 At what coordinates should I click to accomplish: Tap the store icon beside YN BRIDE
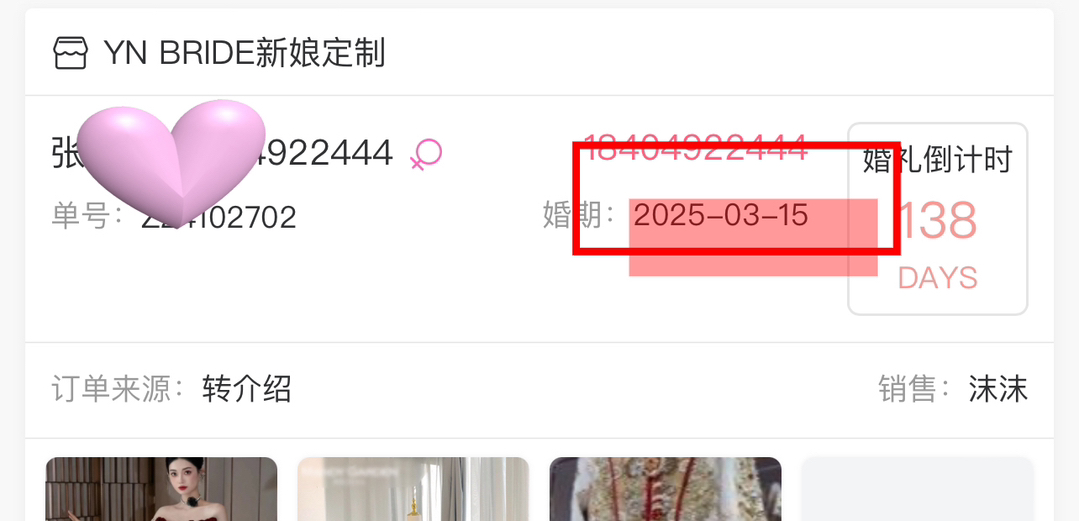[70, 53]
